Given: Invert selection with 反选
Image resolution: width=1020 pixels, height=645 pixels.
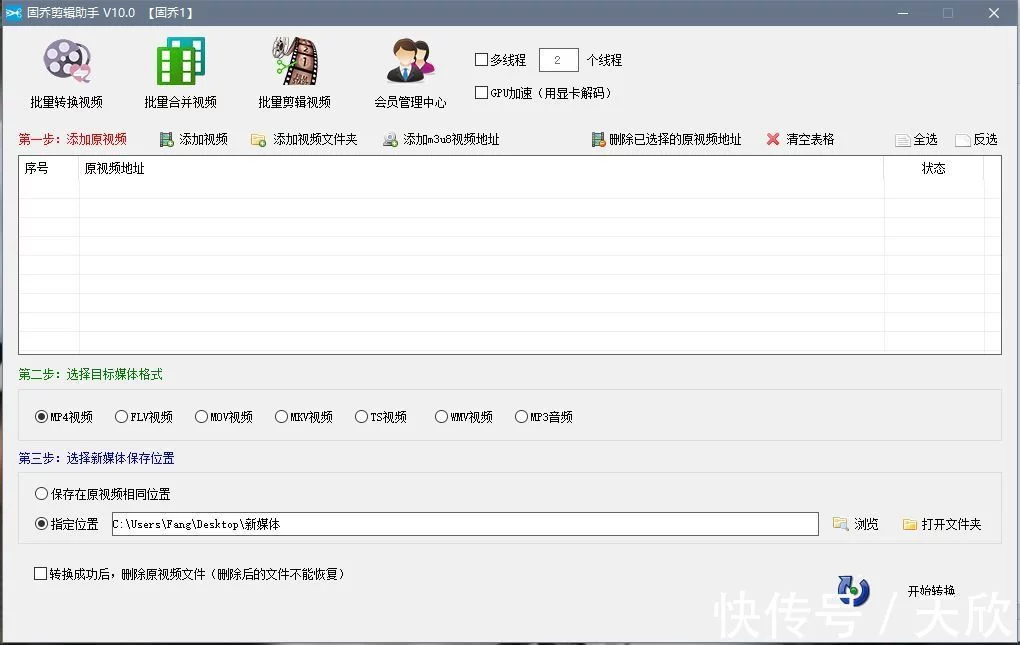Looking at the screenshot, I should pos(976,140).
